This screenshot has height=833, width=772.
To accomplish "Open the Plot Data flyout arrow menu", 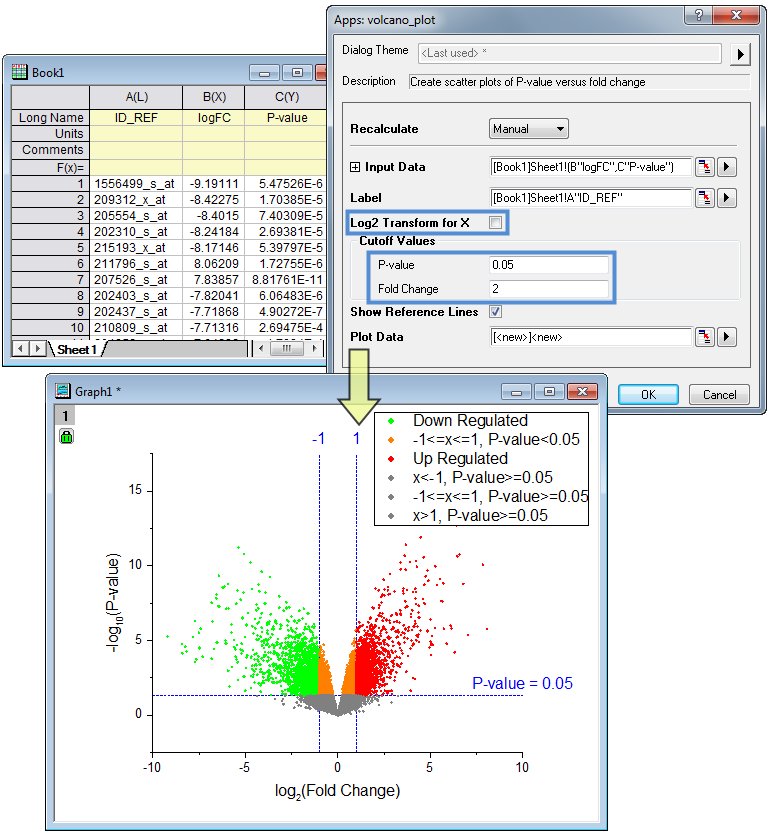I will 726,337.
